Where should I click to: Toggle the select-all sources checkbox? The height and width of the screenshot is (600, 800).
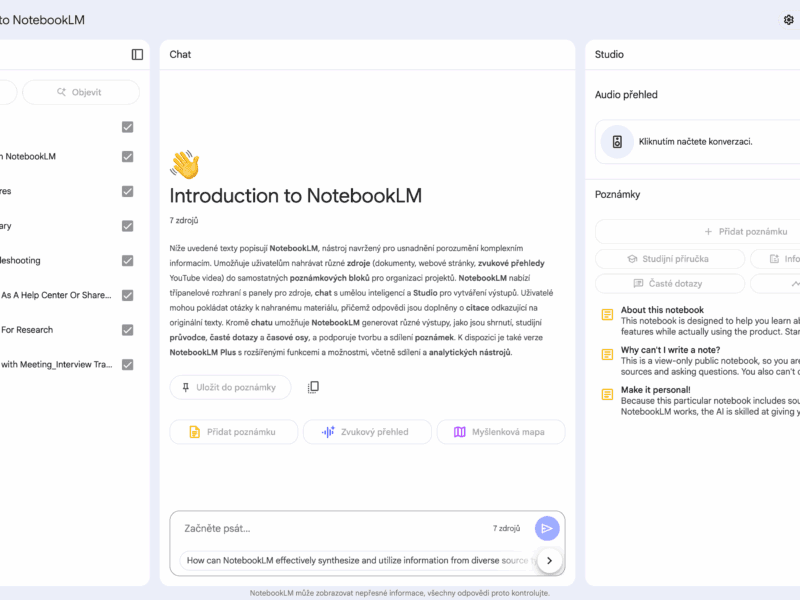128,127
